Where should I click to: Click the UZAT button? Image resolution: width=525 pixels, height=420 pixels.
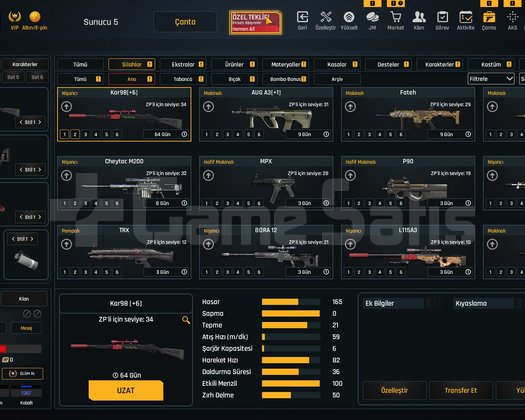tap(126, 390)
